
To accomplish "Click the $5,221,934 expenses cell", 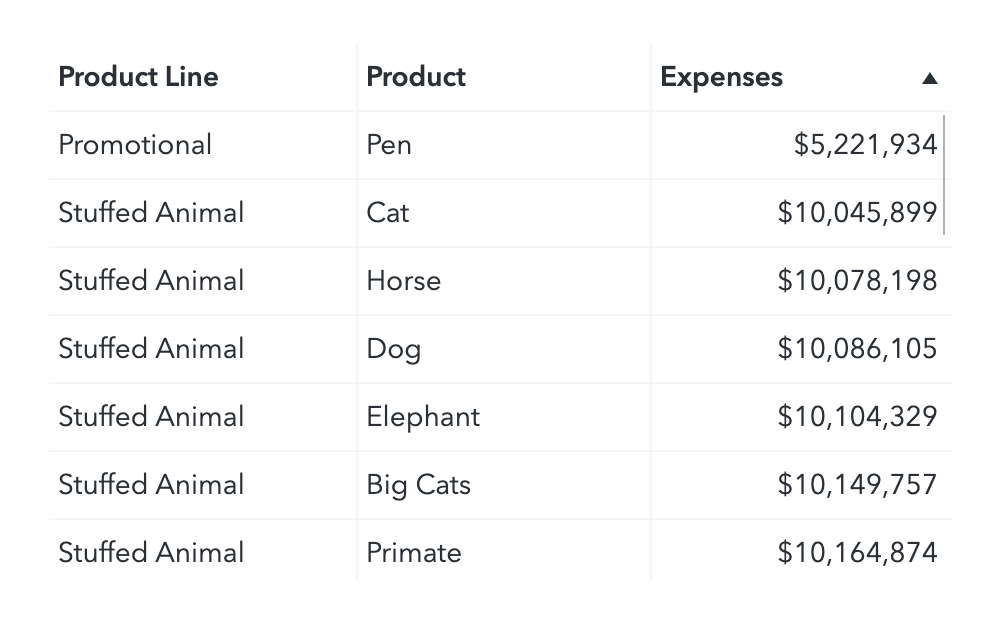I will coord(865,145).
